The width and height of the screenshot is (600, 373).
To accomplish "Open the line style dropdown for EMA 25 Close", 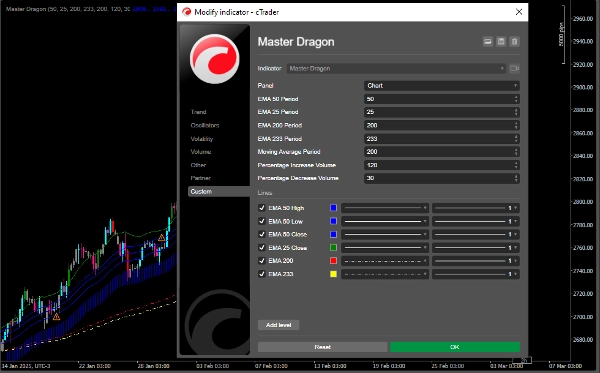I will [x=385, y=248].
